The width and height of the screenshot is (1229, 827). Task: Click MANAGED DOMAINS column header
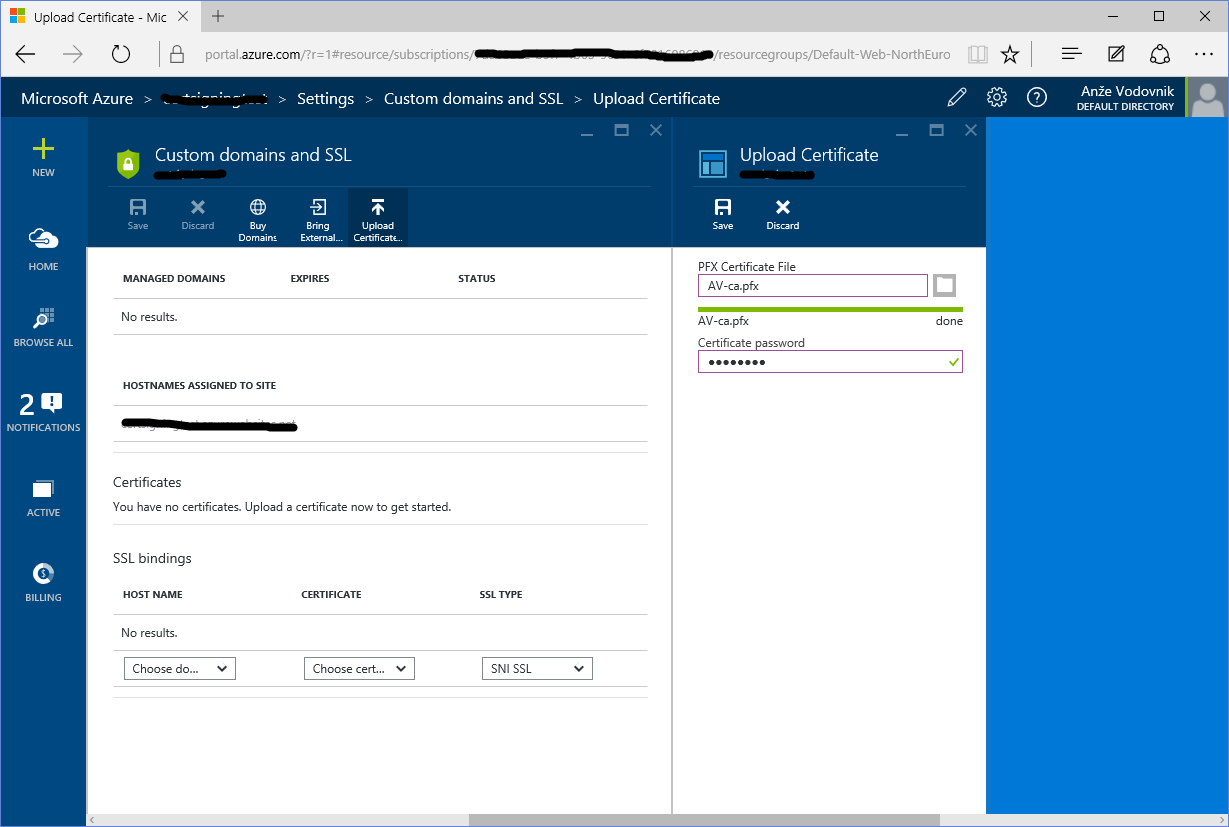(x=174, y=278)
